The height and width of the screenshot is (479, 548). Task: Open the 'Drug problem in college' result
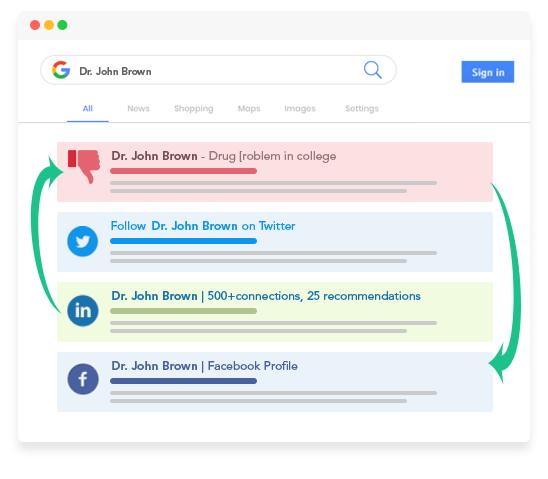pyautogui.click(x=224, y=156)
